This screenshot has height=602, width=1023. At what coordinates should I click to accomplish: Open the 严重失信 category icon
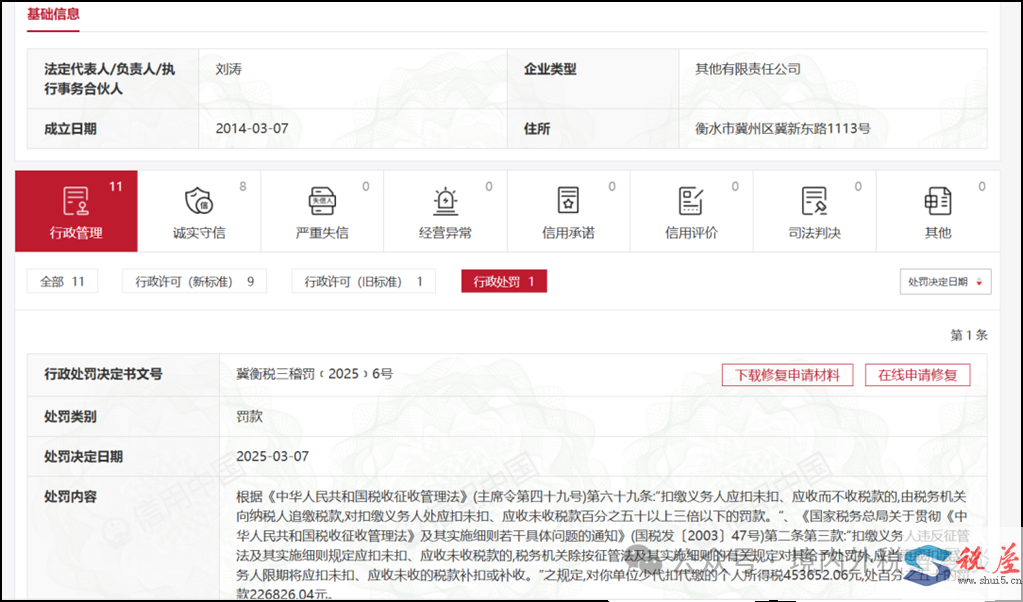click(322, 201)
